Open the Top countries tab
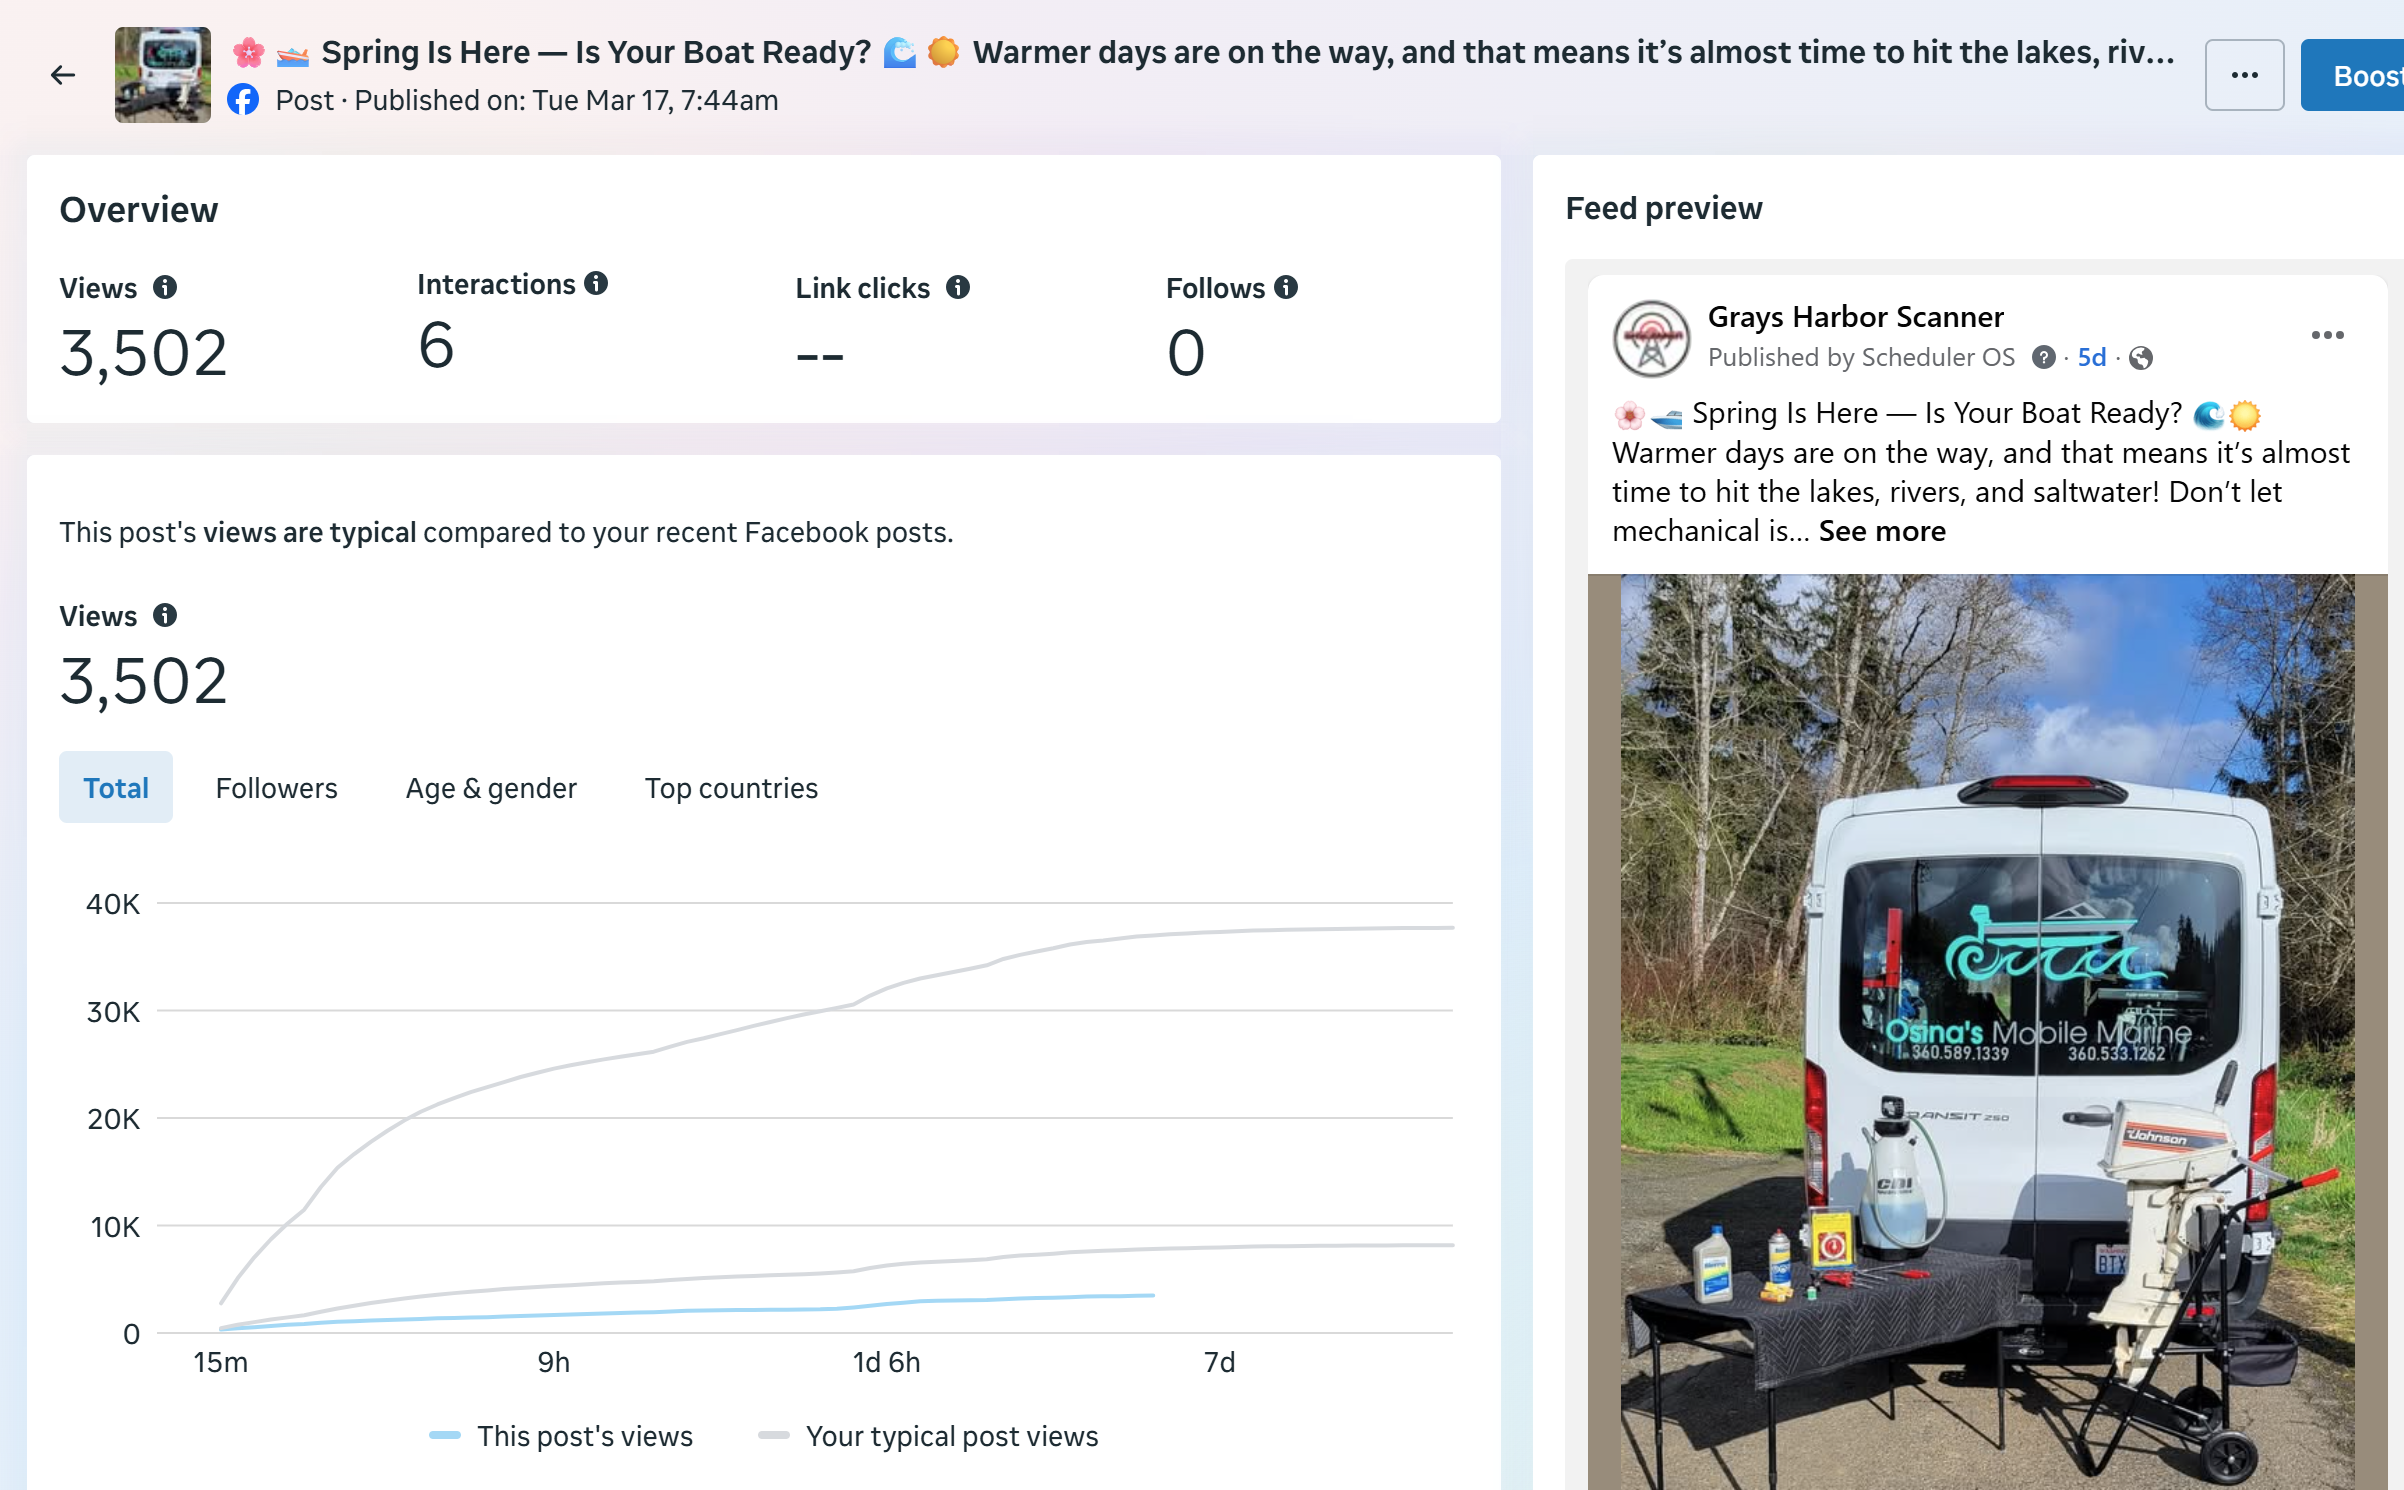The width and height of the screenshot is (2404, 1490). tap(731, 788)
